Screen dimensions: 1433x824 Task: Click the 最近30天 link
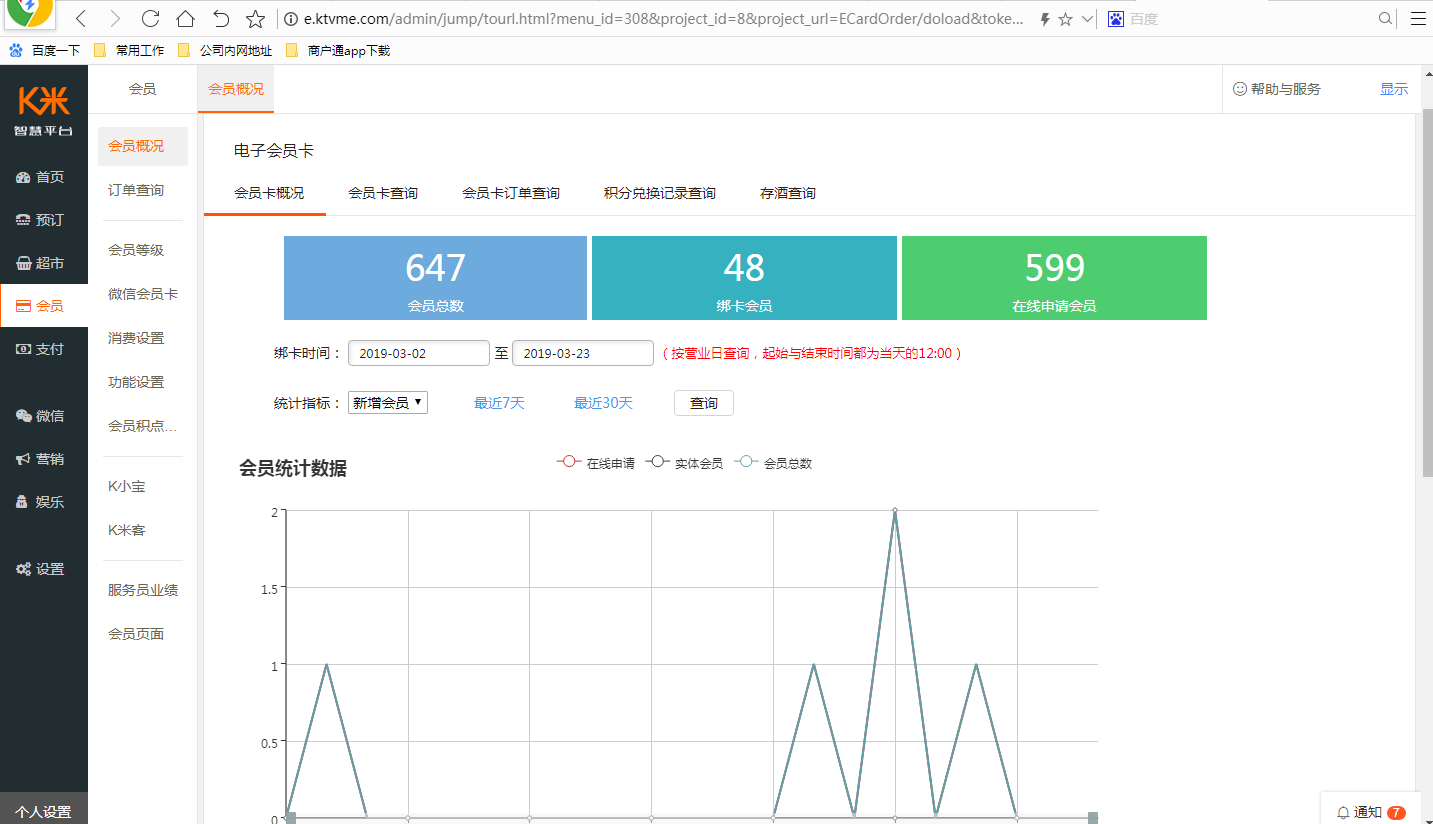pyautogui.click(x=603, y=403)
